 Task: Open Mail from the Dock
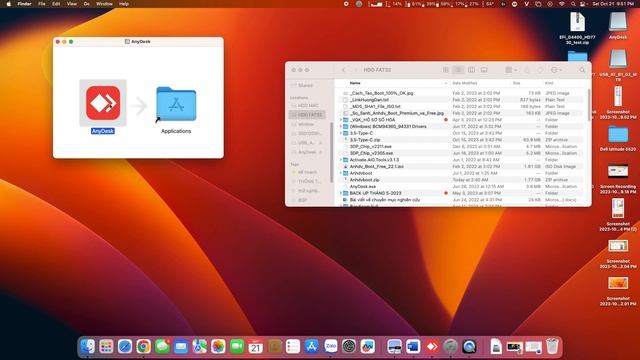181,347
